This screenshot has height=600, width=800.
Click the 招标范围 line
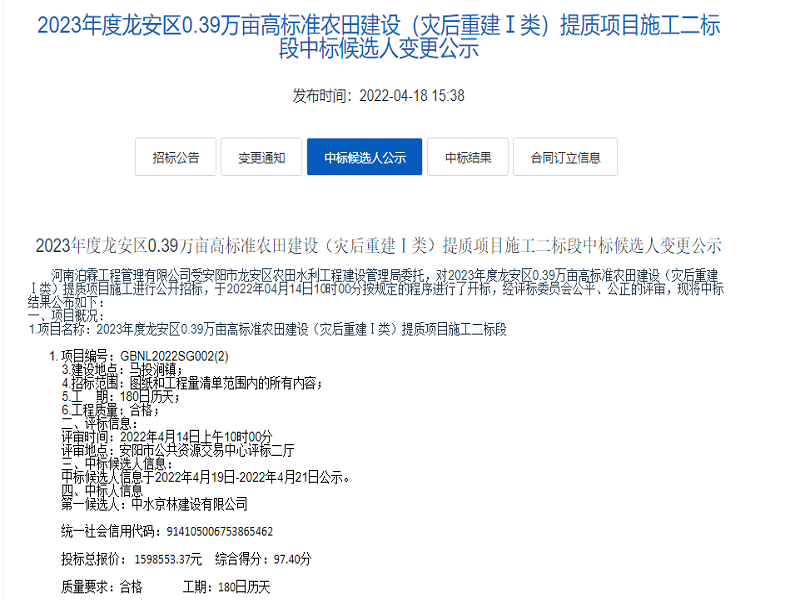192,382
